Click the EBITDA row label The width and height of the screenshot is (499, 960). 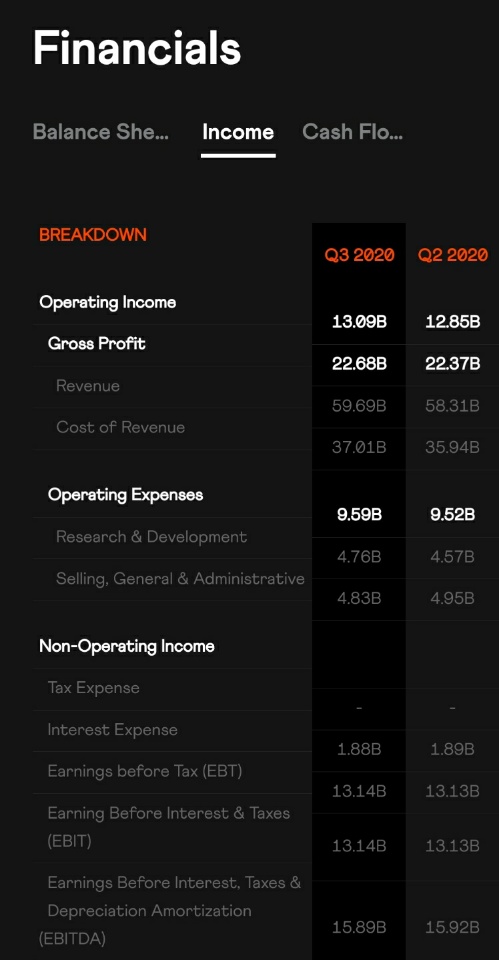pyautogui.click(x=170, y=910)
